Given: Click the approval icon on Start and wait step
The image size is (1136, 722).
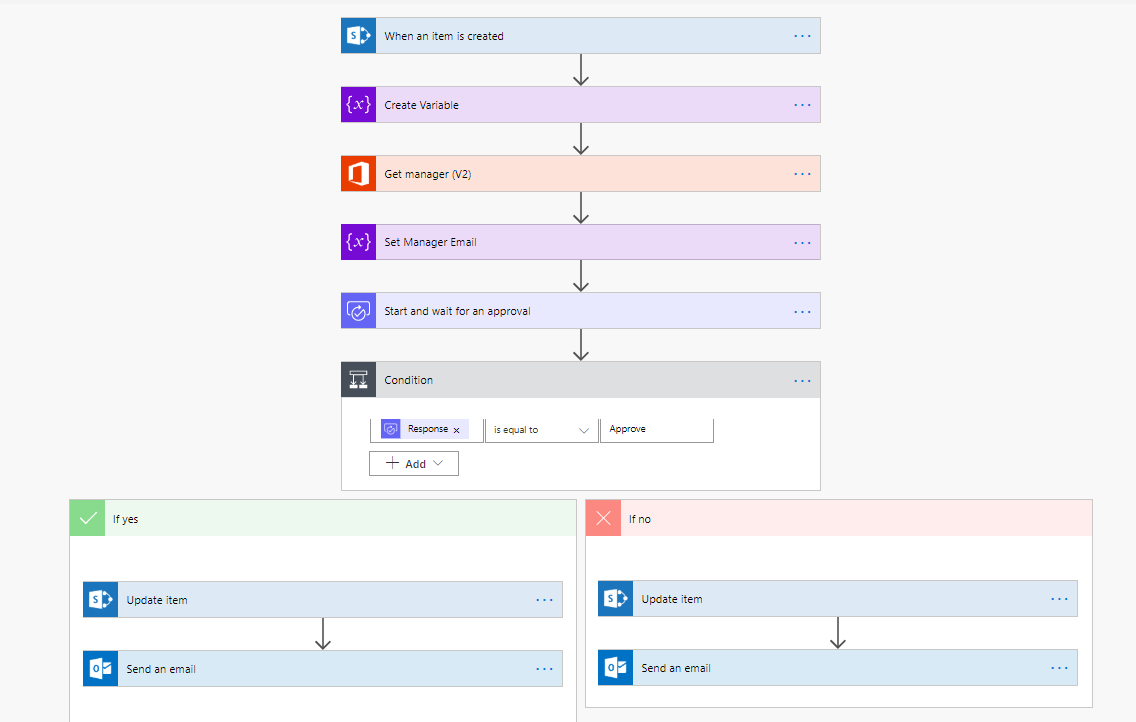Looking at the screenshot, I should pos(359,311).
